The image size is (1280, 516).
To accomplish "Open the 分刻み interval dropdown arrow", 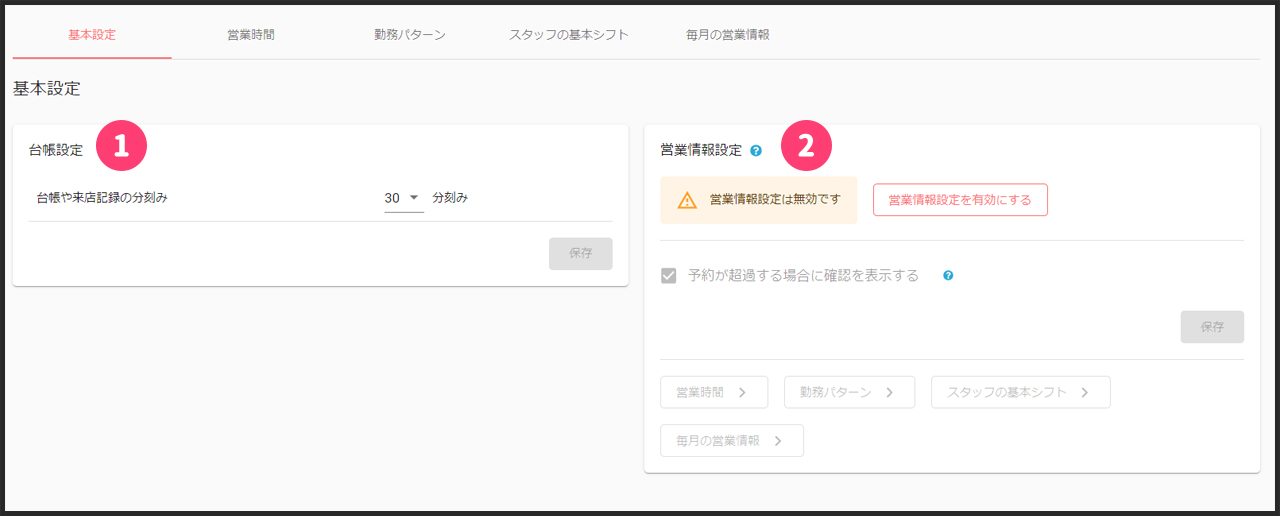I will click(414, 198).
